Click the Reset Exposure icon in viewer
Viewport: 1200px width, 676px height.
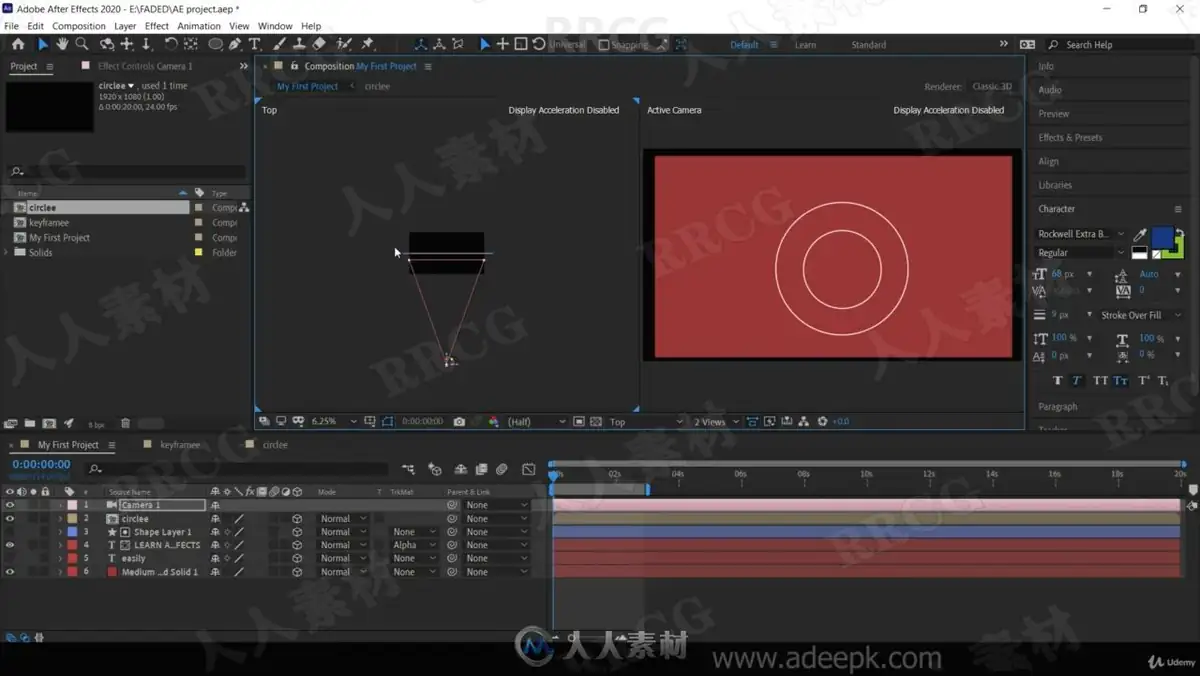pos(823,422)
